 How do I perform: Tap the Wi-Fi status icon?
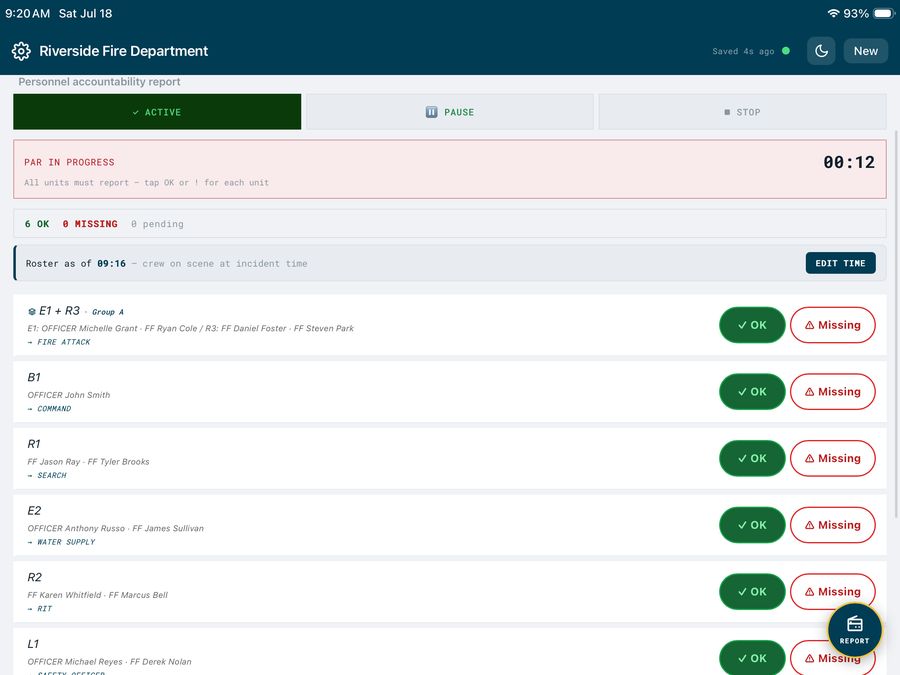tap(833, 13)
